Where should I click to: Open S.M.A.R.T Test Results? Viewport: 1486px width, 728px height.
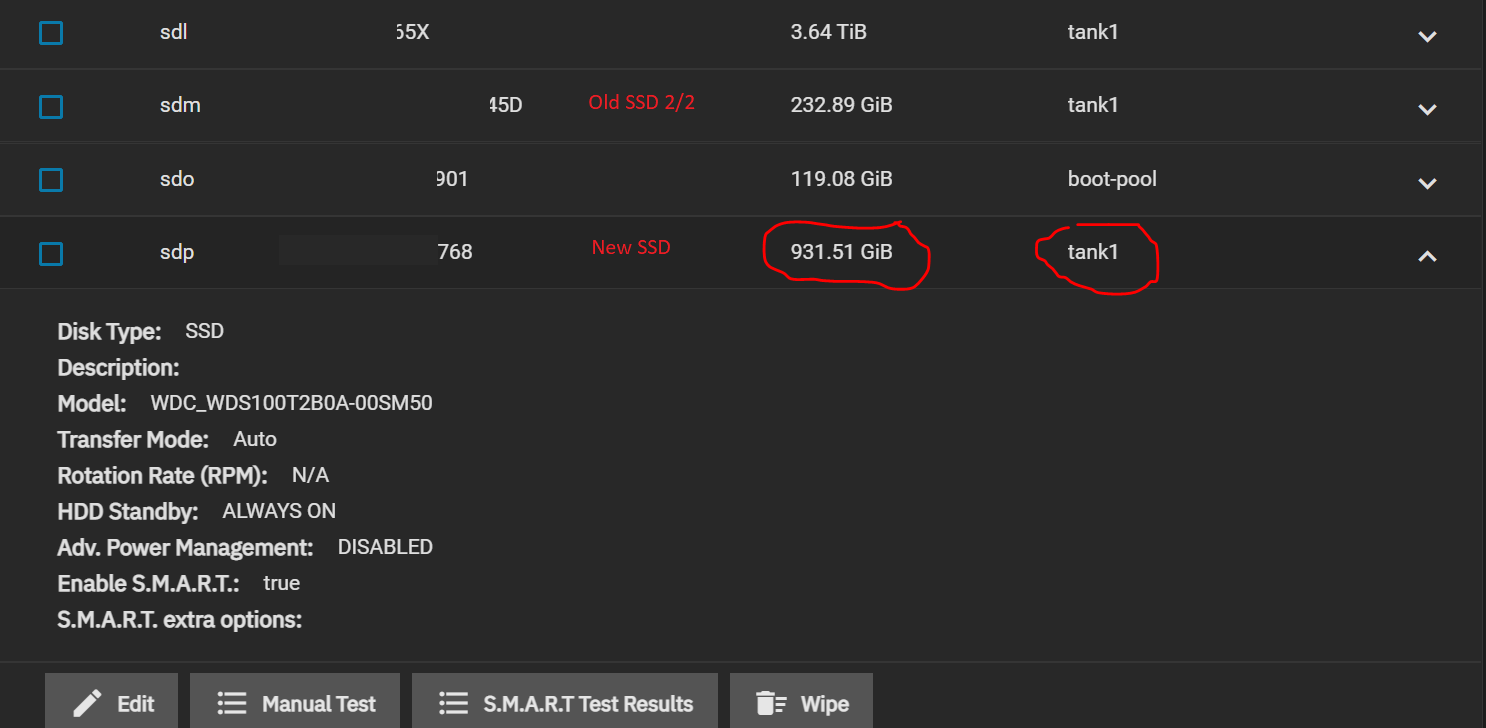tap(565, 703)
